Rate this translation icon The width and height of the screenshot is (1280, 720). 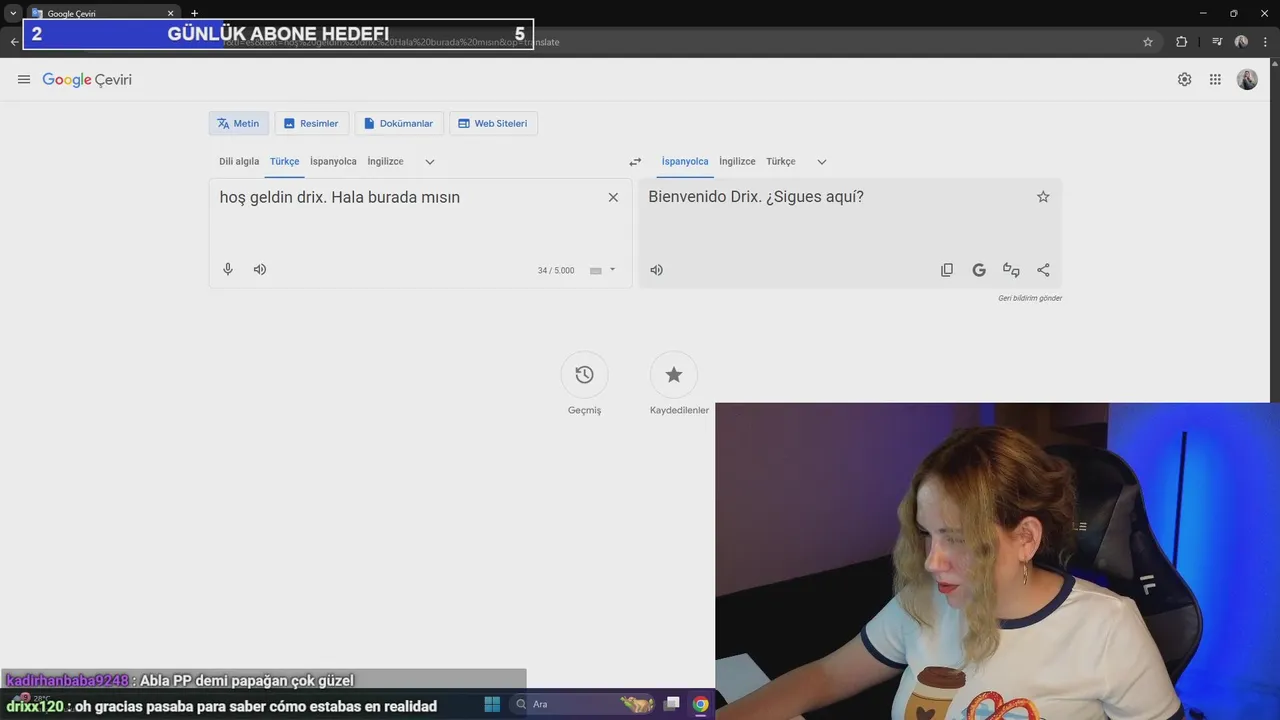pyautogui.click(x=1011, y=270)
